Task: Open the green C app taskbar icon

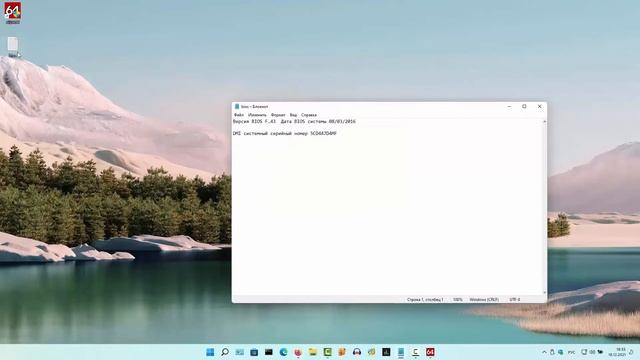Action: point(327,352)
